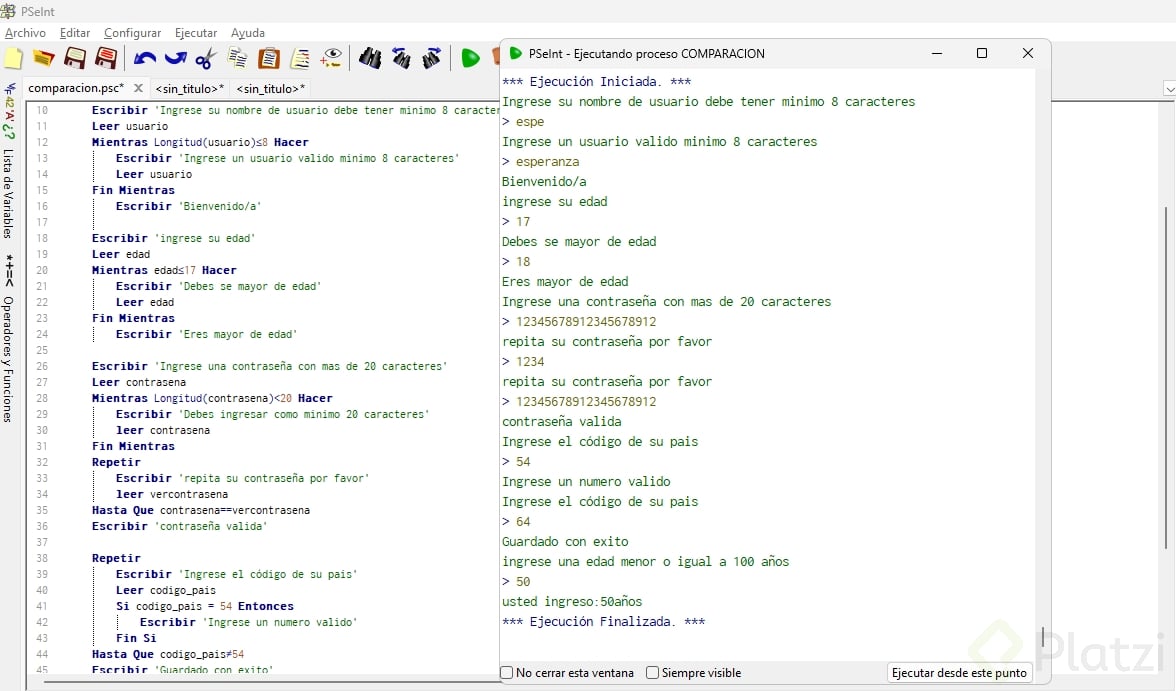Click code line 'leer vercontrasena'
The height and width of the screenshot is (691, 1176).
point(172,494)
